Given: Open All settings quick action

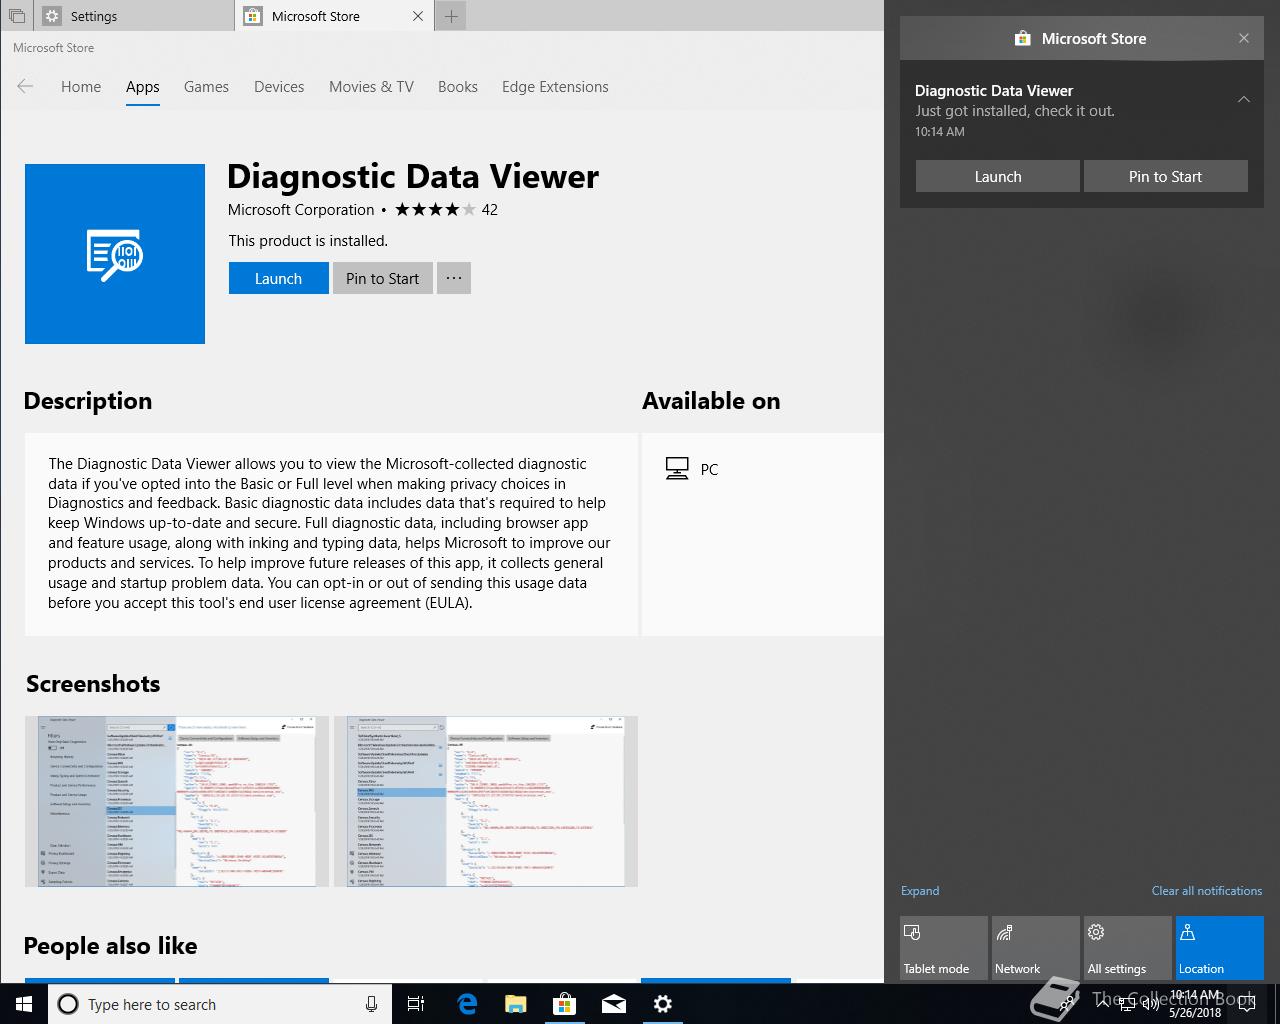Looking at the screenshot, I should pyautogui.click(x=1128, y=948).
